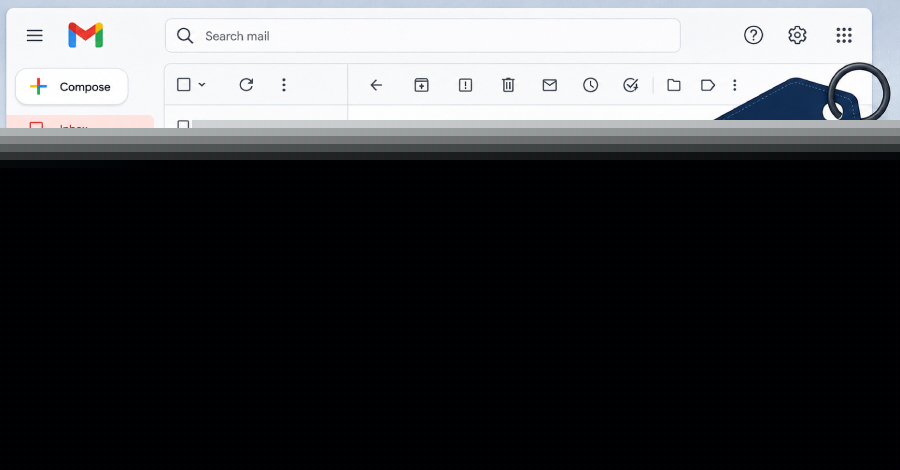
Task: Open the Google apps grid
Action: tap(844, 35)
